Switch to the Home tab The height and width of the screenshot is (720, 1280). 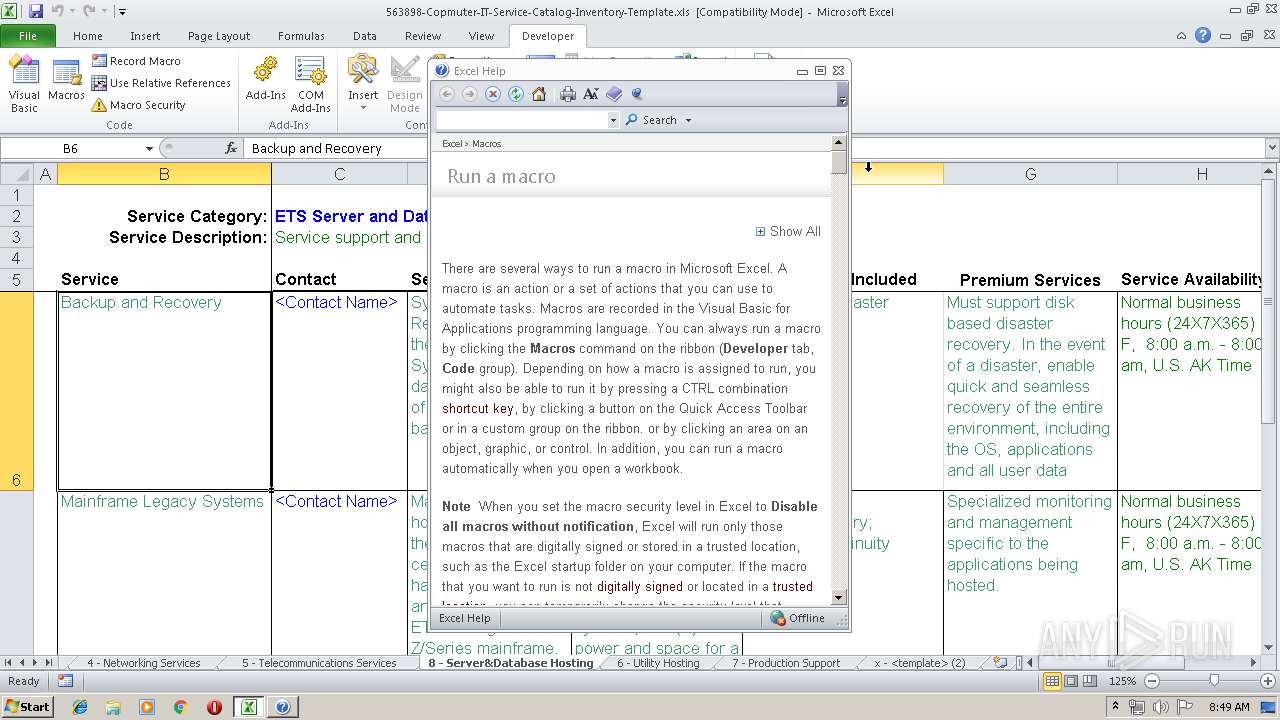coord(88,36)
